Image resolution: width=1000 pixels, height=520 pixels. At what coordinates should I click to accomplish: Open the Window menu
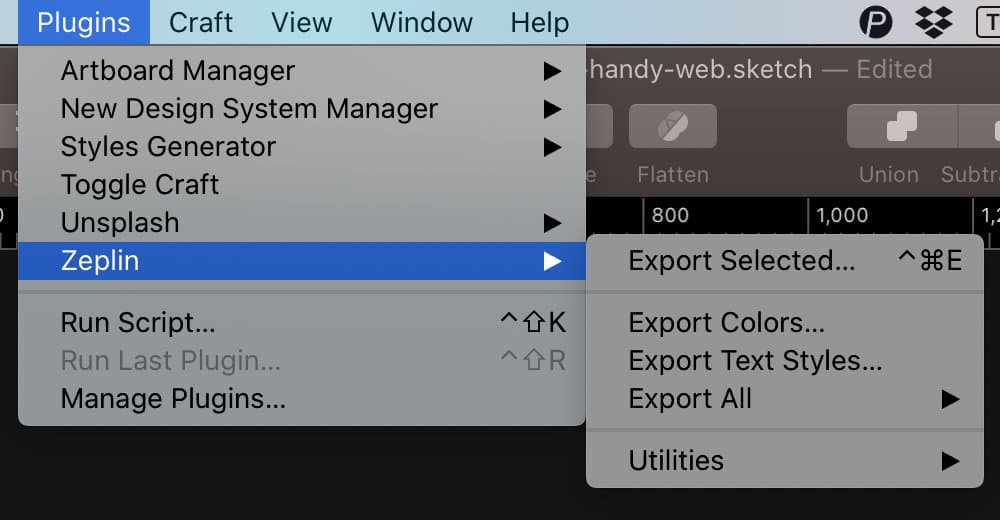click(x=422, y=22)
